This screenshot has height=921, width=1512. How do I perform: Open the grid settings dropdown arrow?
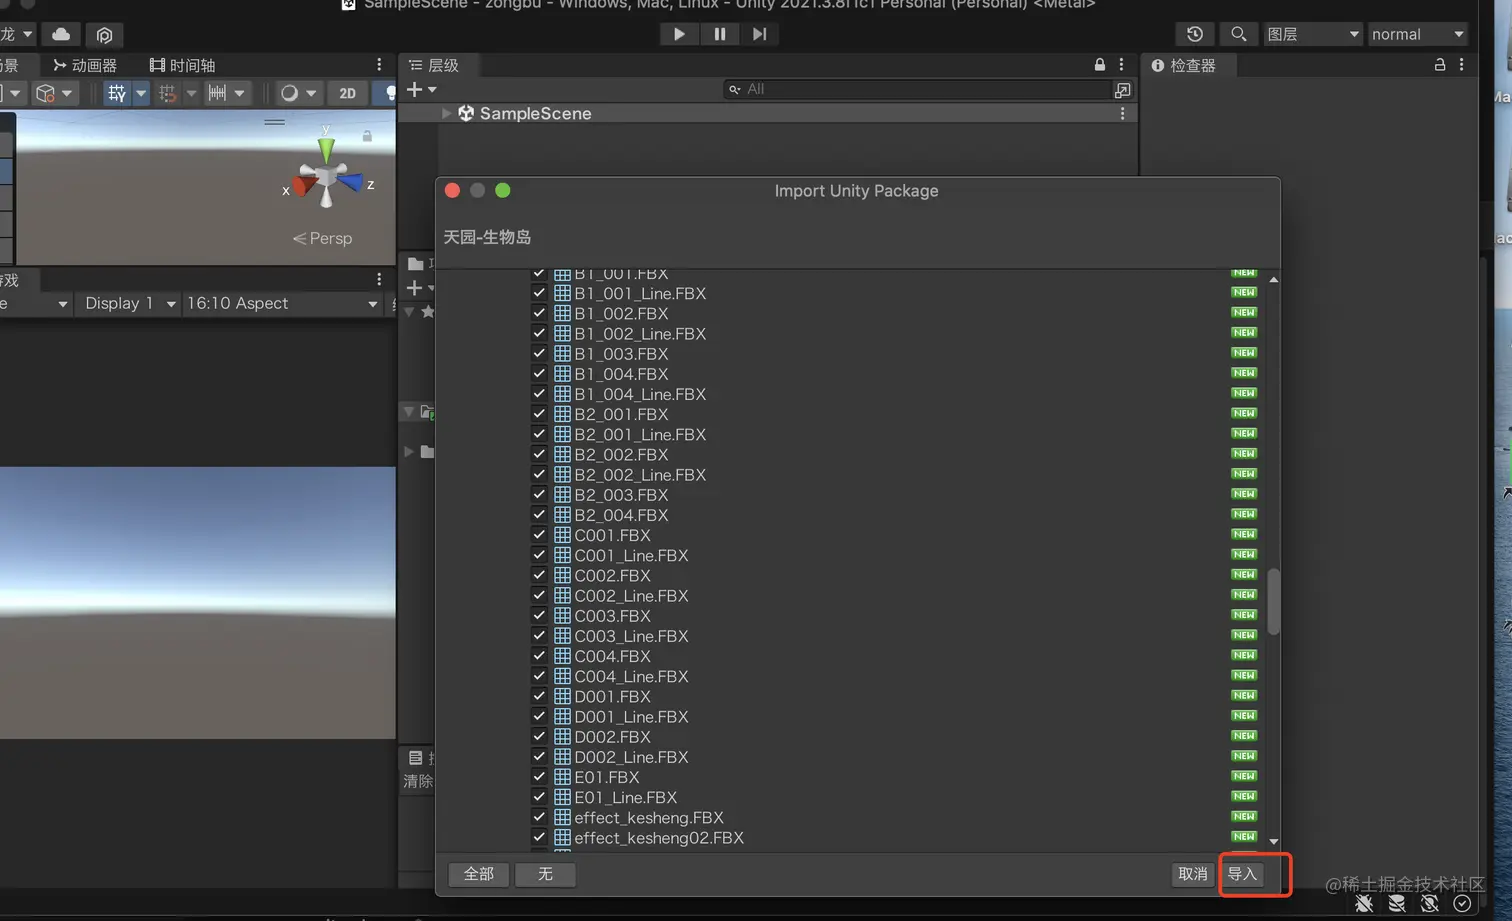140,93
